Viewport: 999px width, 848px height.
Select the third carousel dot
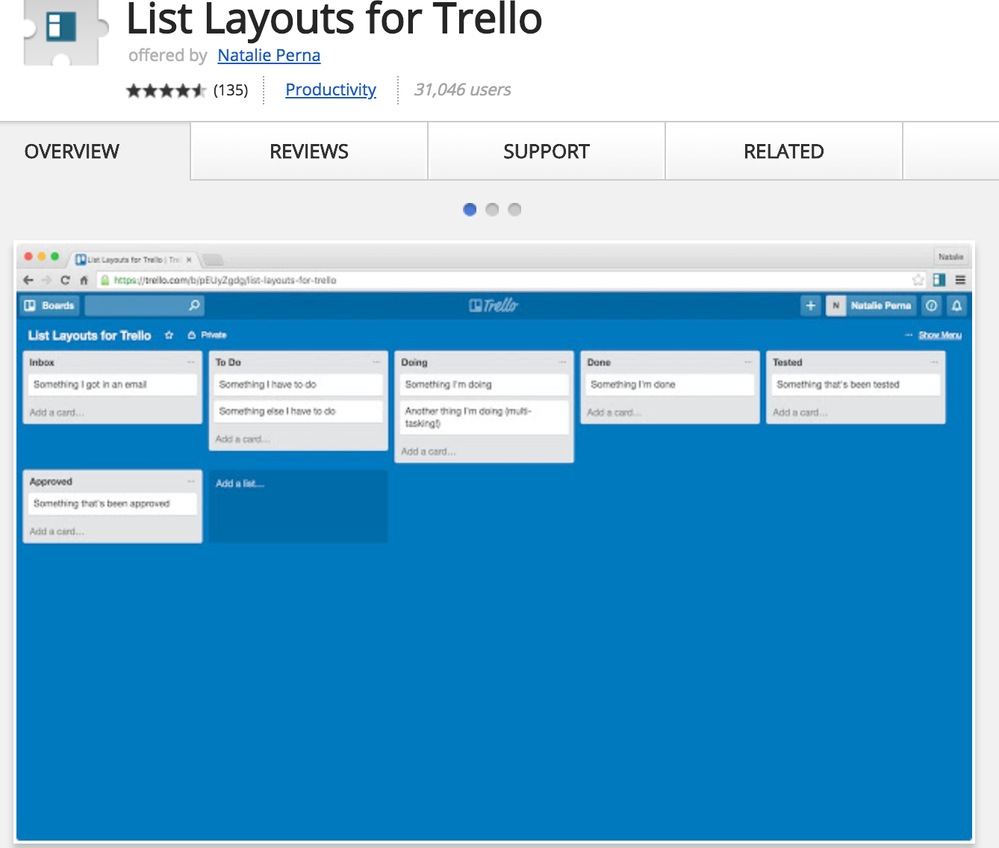pyautogui.click(x=515, y=209)
